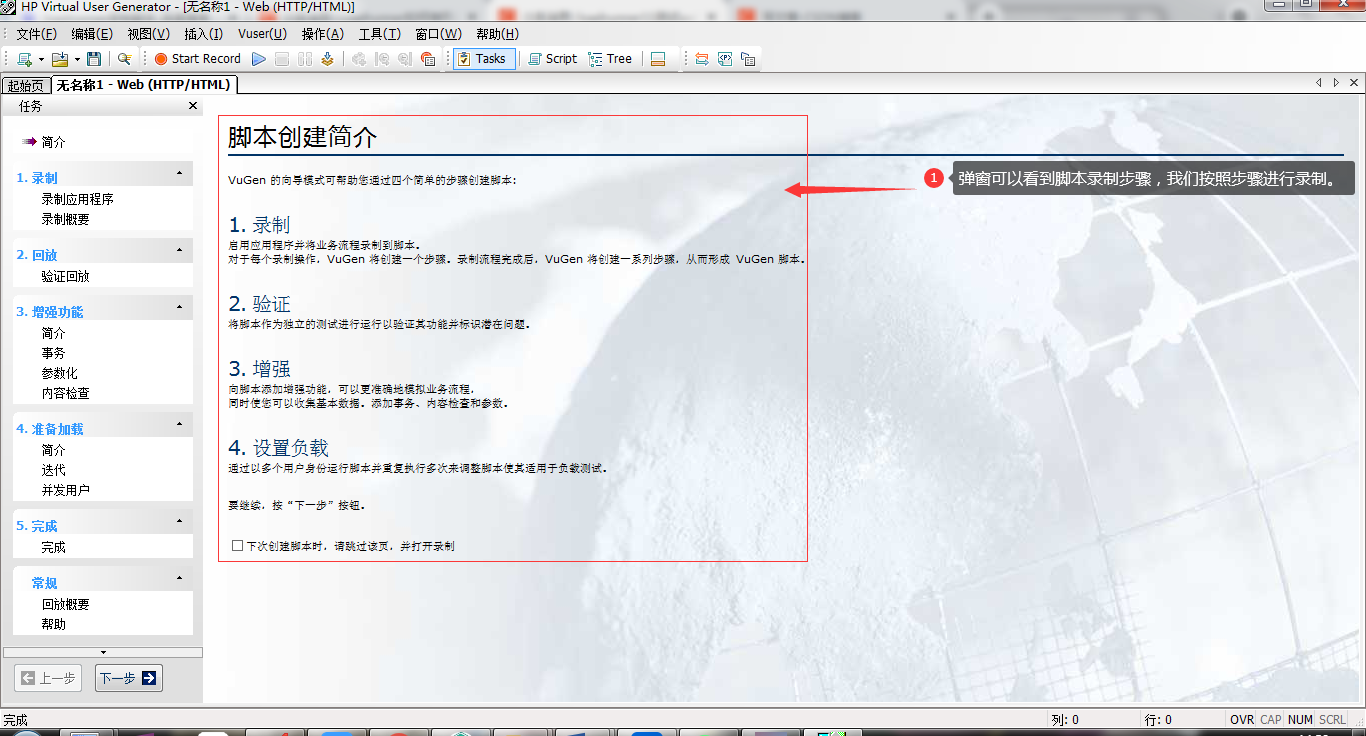Toggle the Tasks view button
1366x736 pixels.
click(x=482, y=59)
